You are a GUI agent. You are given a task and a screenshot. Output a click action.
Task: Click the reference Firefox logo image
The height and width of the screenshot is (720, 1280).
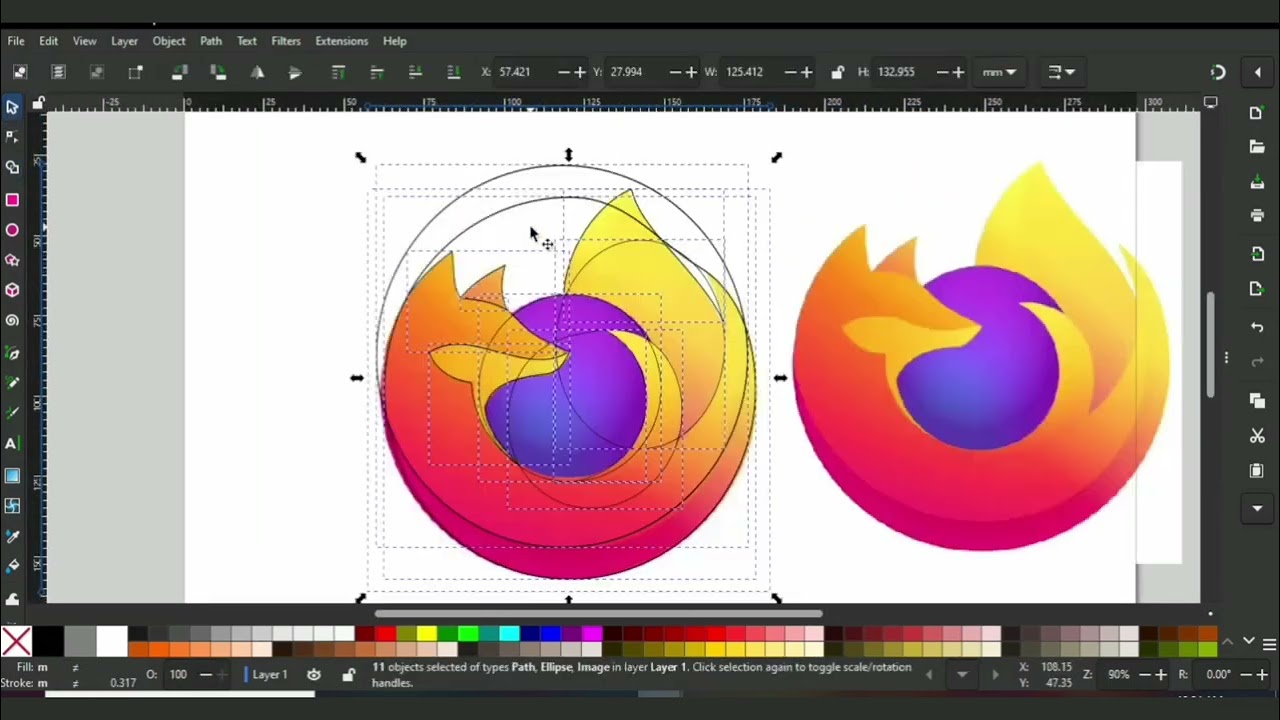click(x=980, y=357)
